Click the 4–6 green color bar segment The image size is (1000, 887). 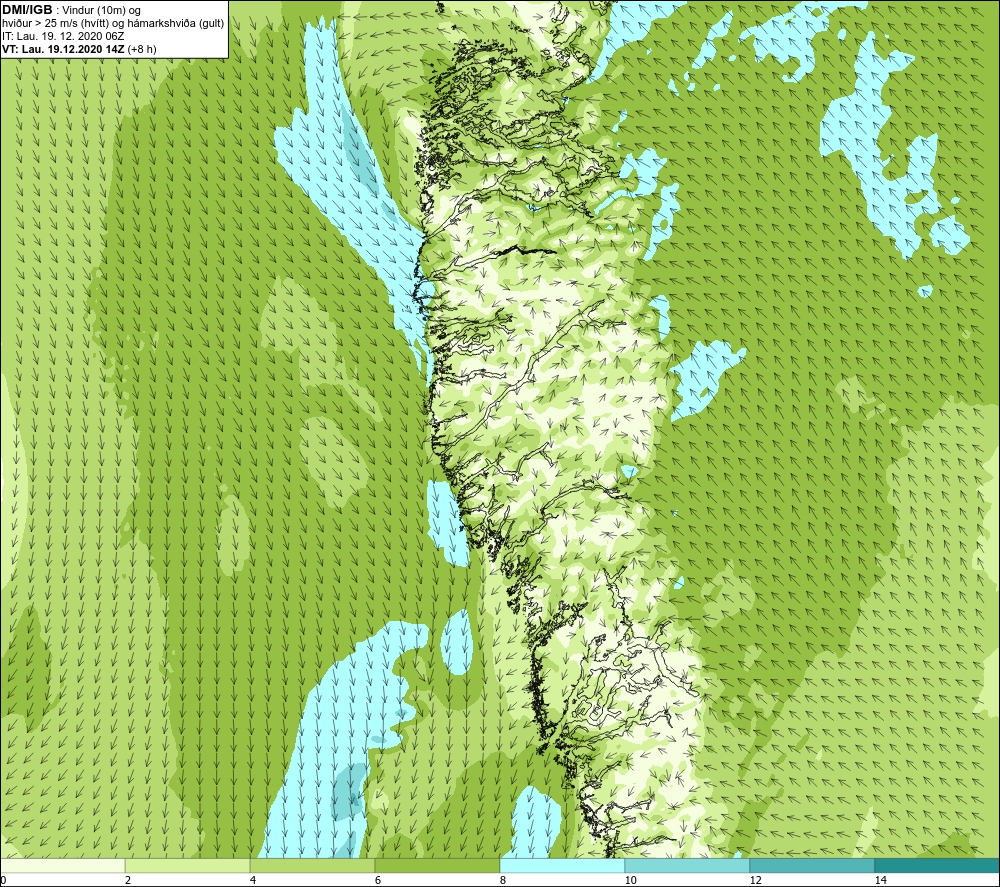click(312, 865)
